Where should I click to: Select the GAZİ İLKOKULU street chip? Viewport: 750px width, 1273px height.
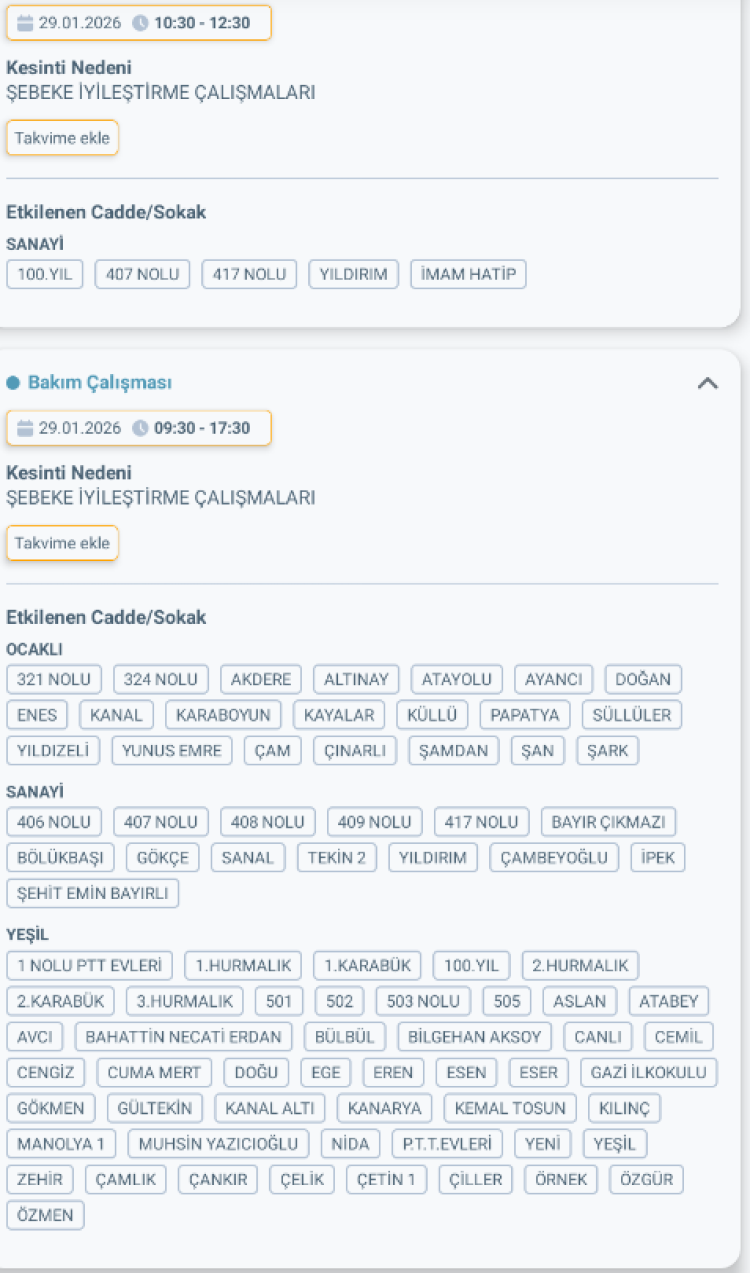pyautogui.click(x=649, y=1073)
